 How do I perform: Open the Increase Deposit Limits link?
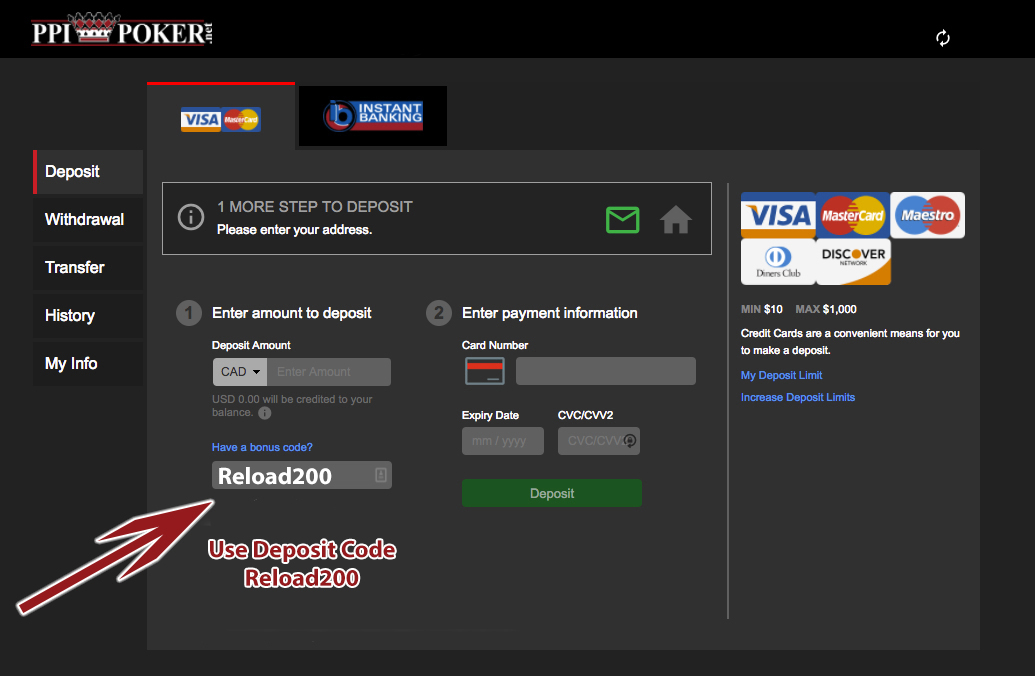(797, 397)
